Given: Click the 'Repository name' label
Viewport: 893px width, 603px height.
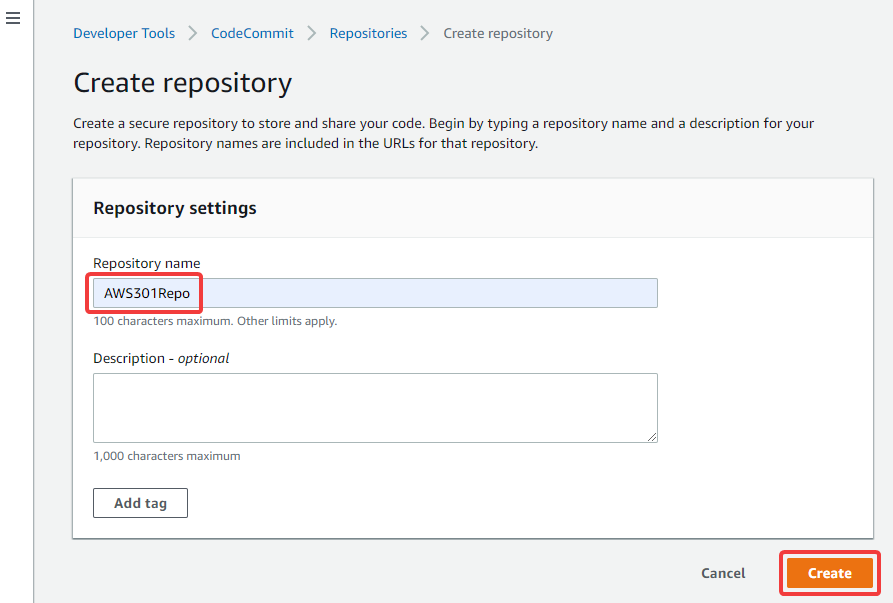Looking at the screenshot, I should click(147, 263).
